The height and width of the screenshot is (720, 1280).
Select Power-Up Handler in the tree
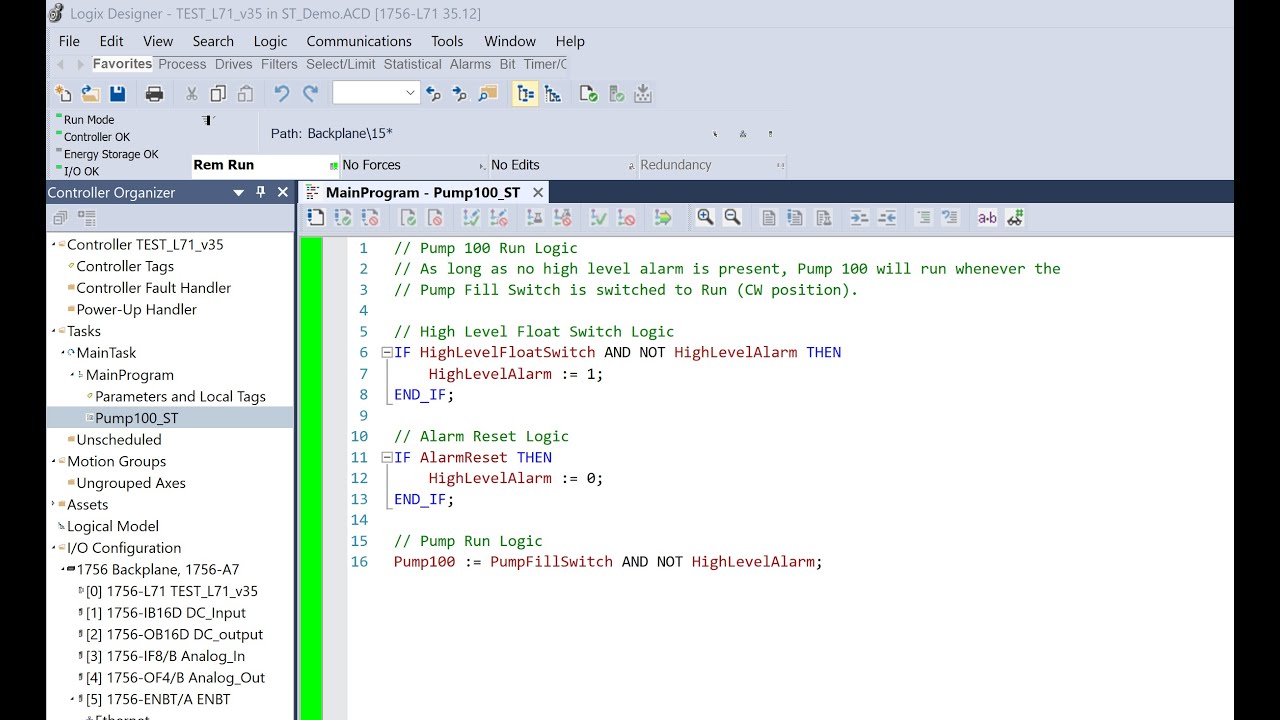136,309
